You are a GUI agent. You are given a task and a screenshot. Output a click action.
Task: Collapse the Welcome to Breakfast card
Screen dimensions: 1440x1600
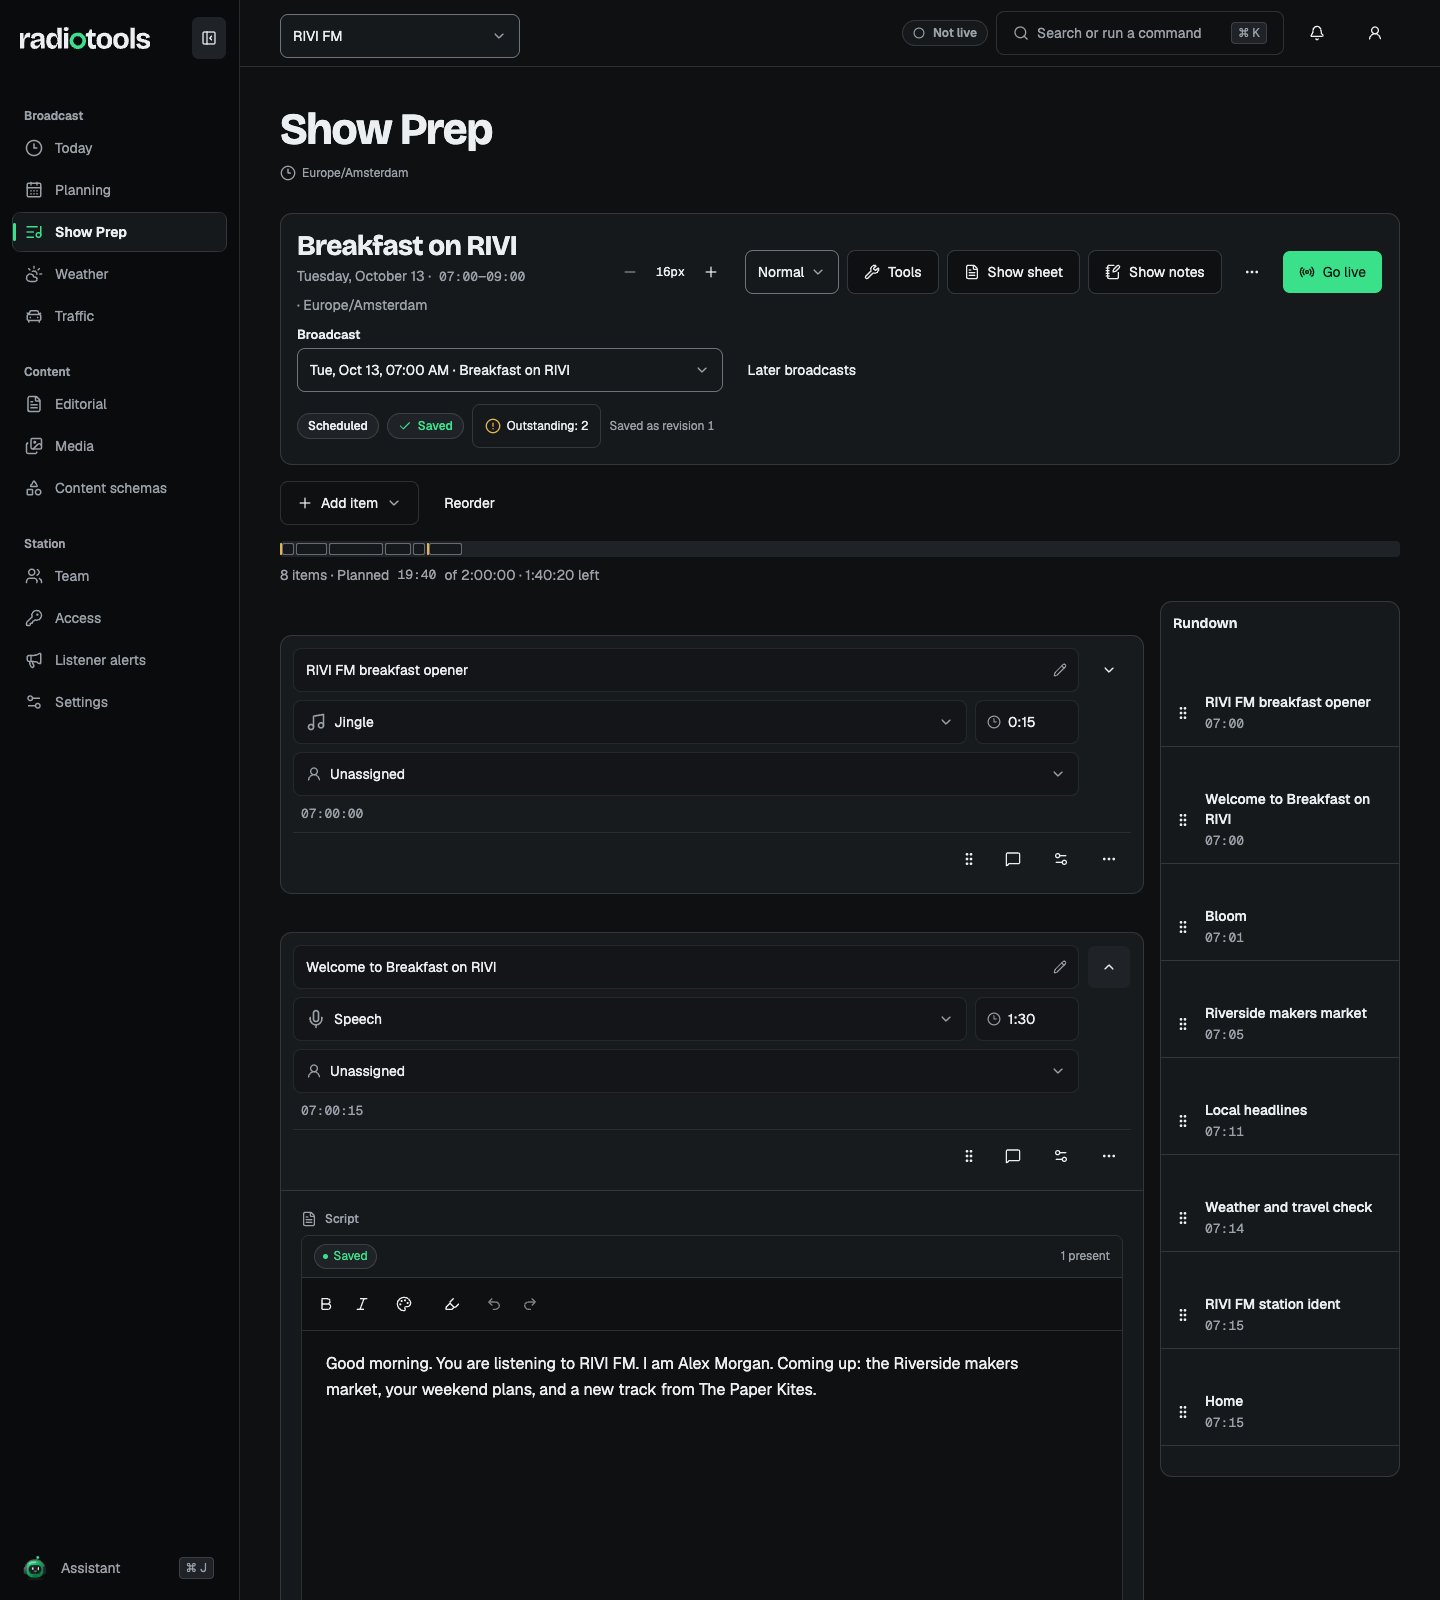pyautogui.click(x=1109, y=967)
